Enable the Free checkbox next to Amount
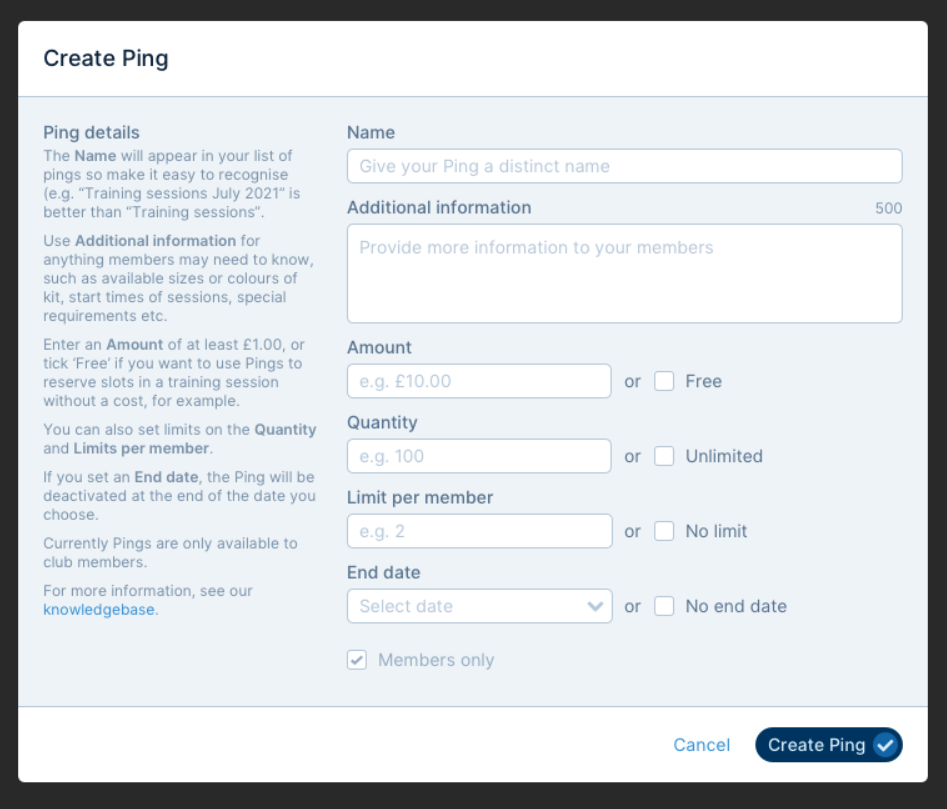The width and height of the screenshot is (947, 809). pos(665,381)
